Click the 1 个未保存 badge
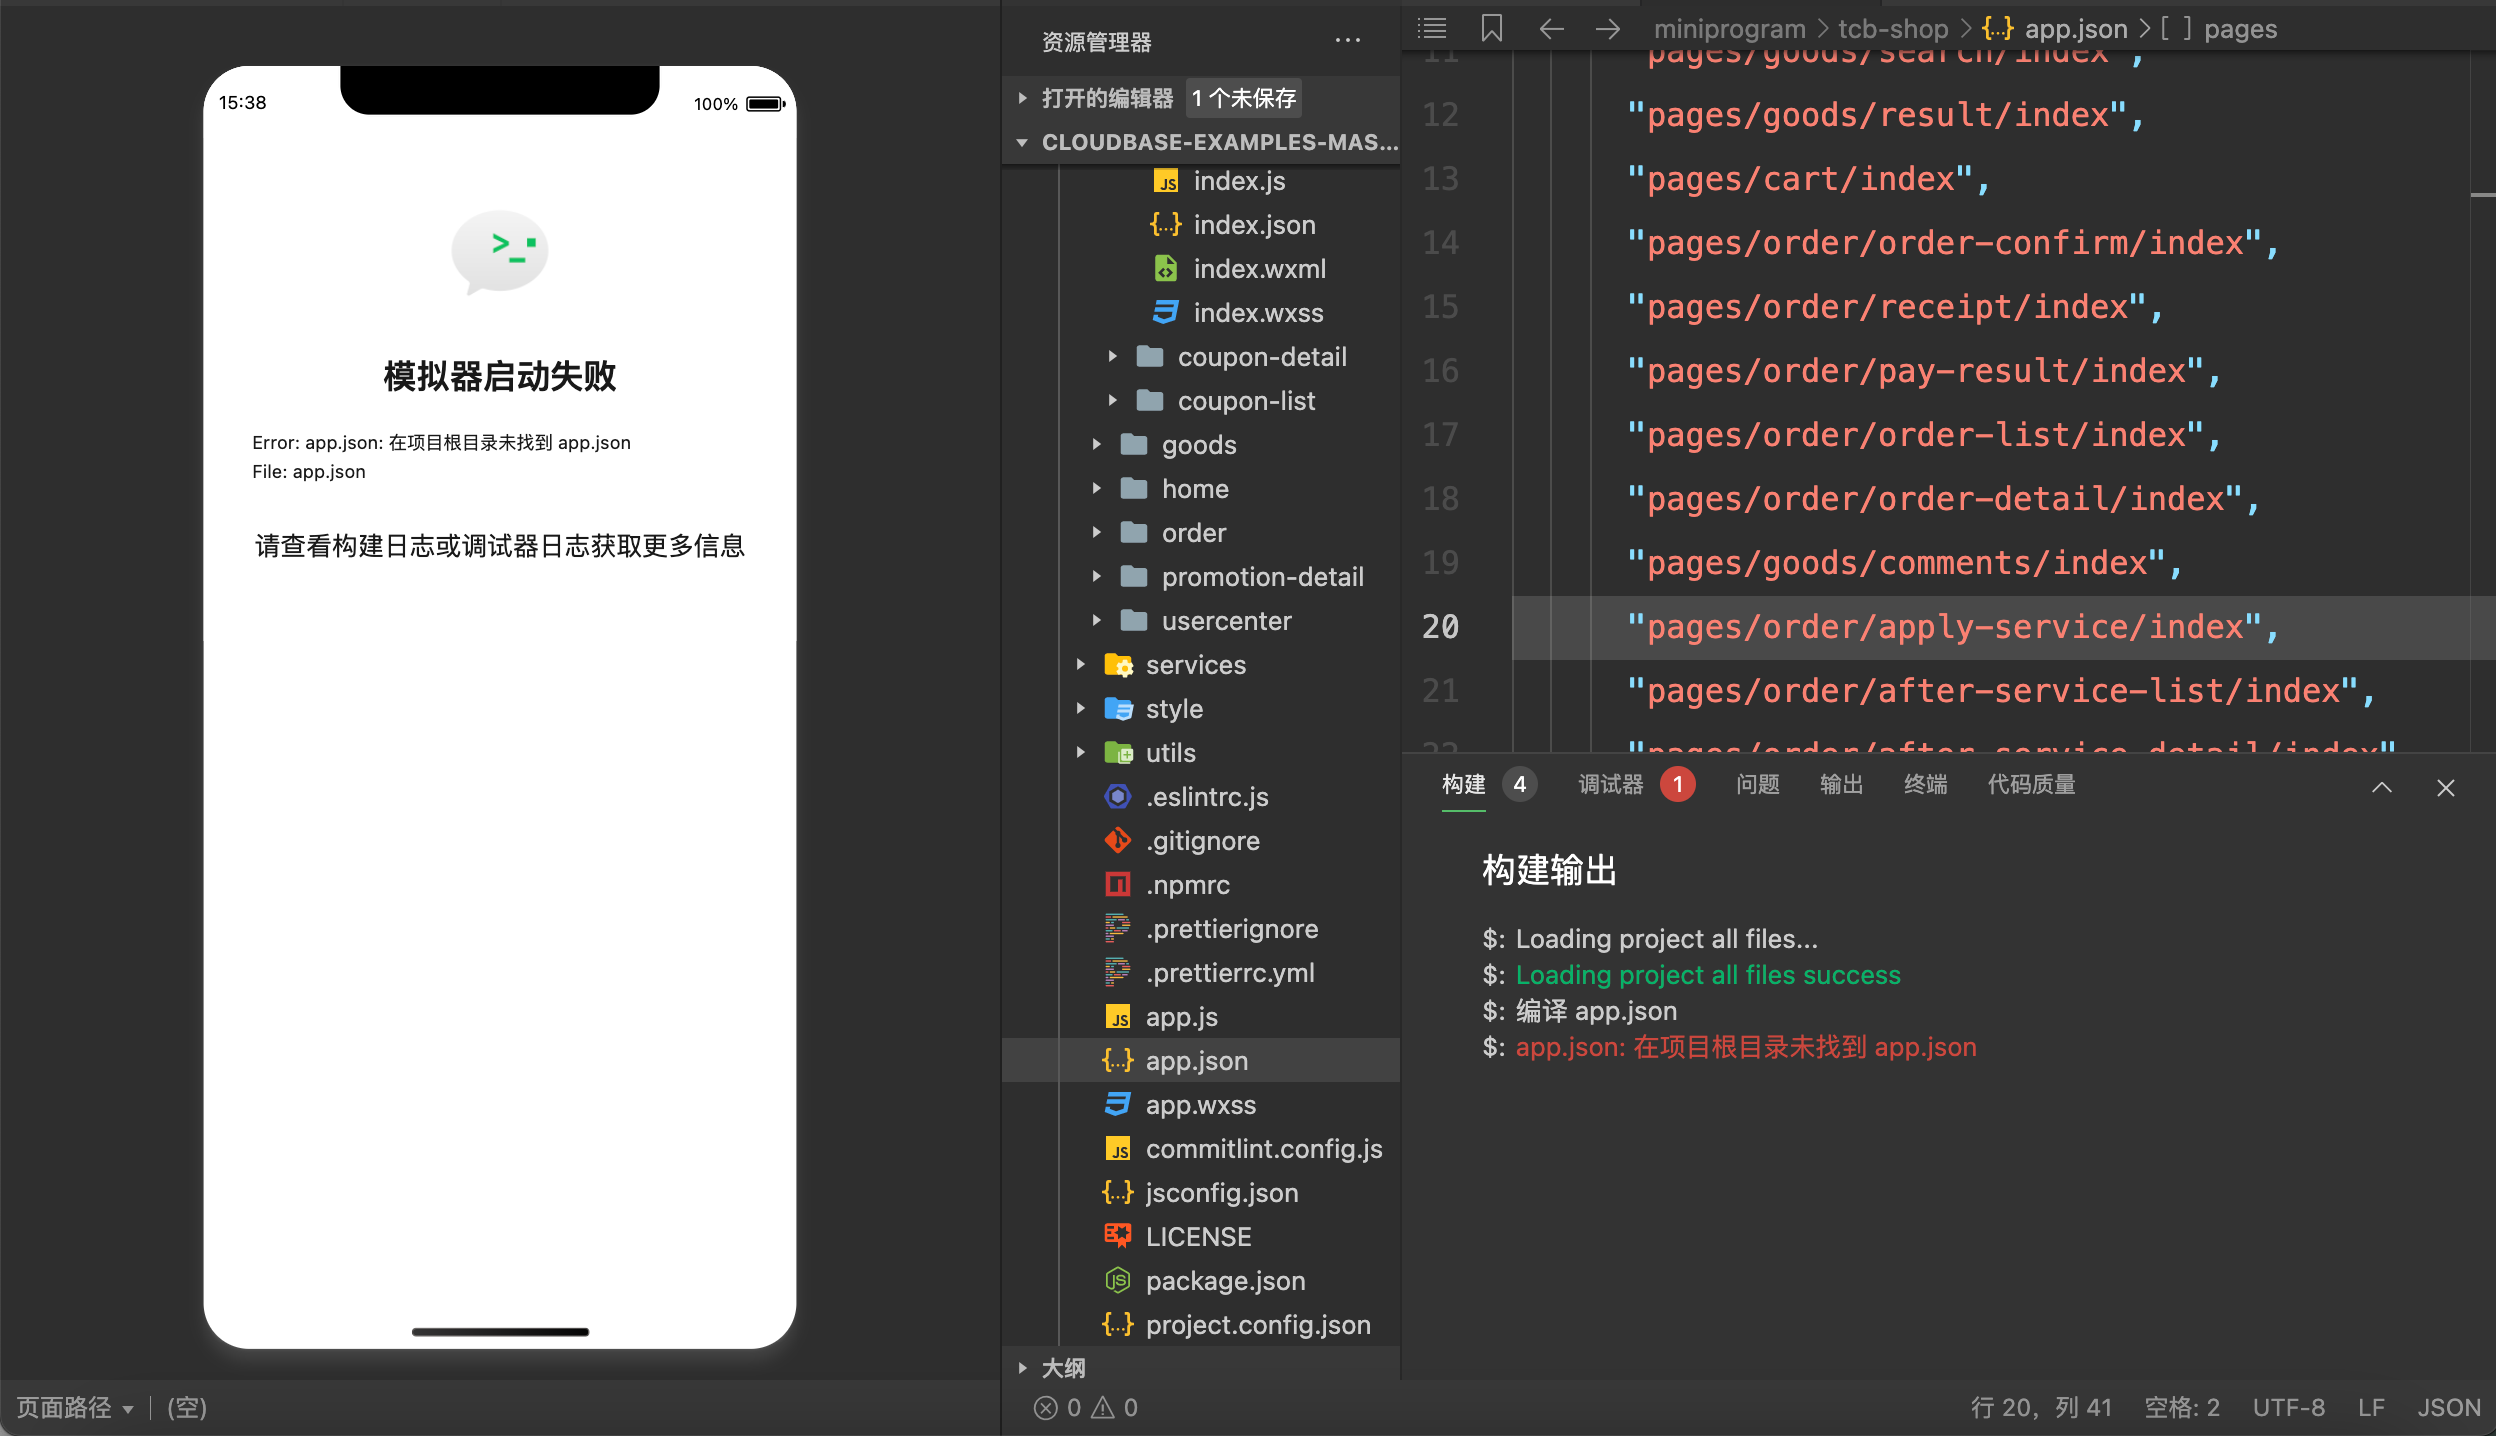 (x=1244, y=98)
